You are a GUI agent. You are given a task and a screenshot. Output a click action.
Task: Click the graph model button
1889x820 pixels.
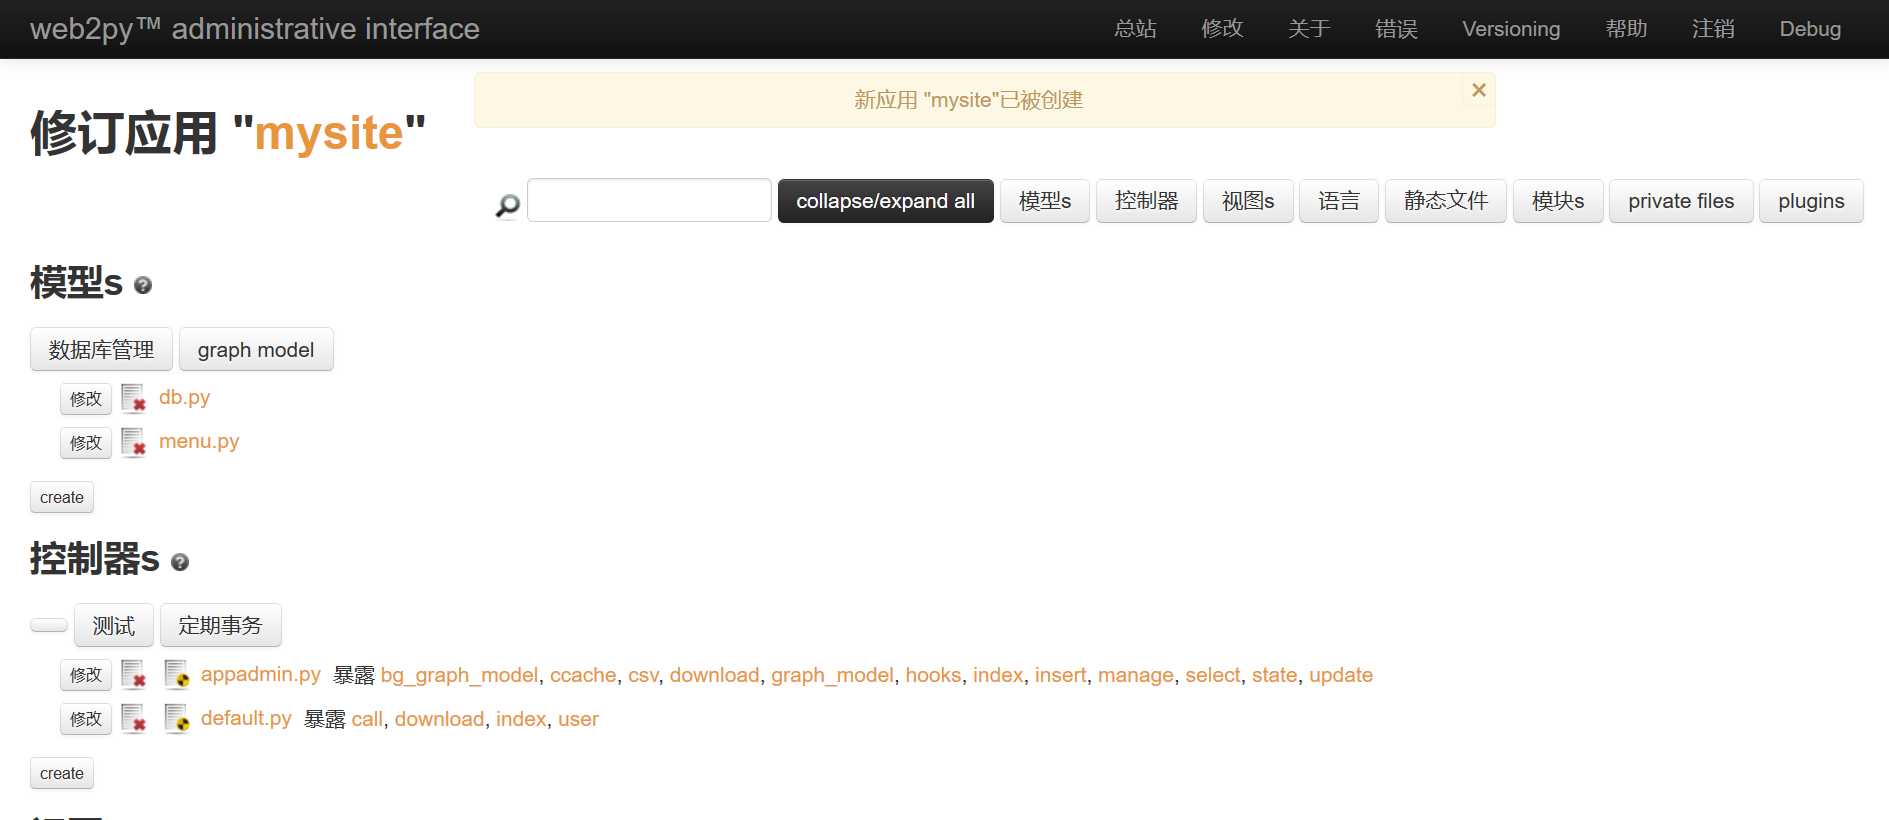(x=256, y=349)
